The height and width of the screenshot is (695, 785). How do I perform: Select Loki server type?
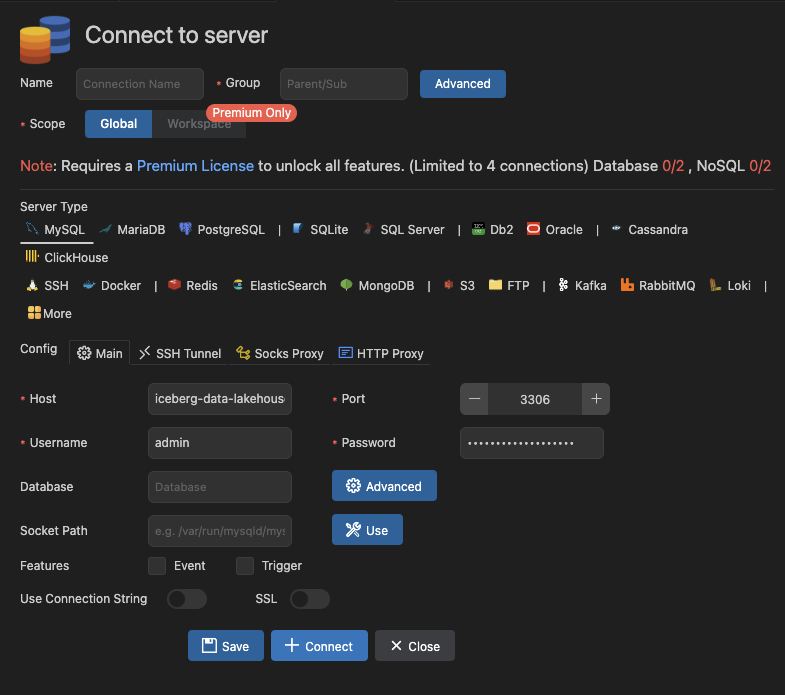click(x=730, y=286)
